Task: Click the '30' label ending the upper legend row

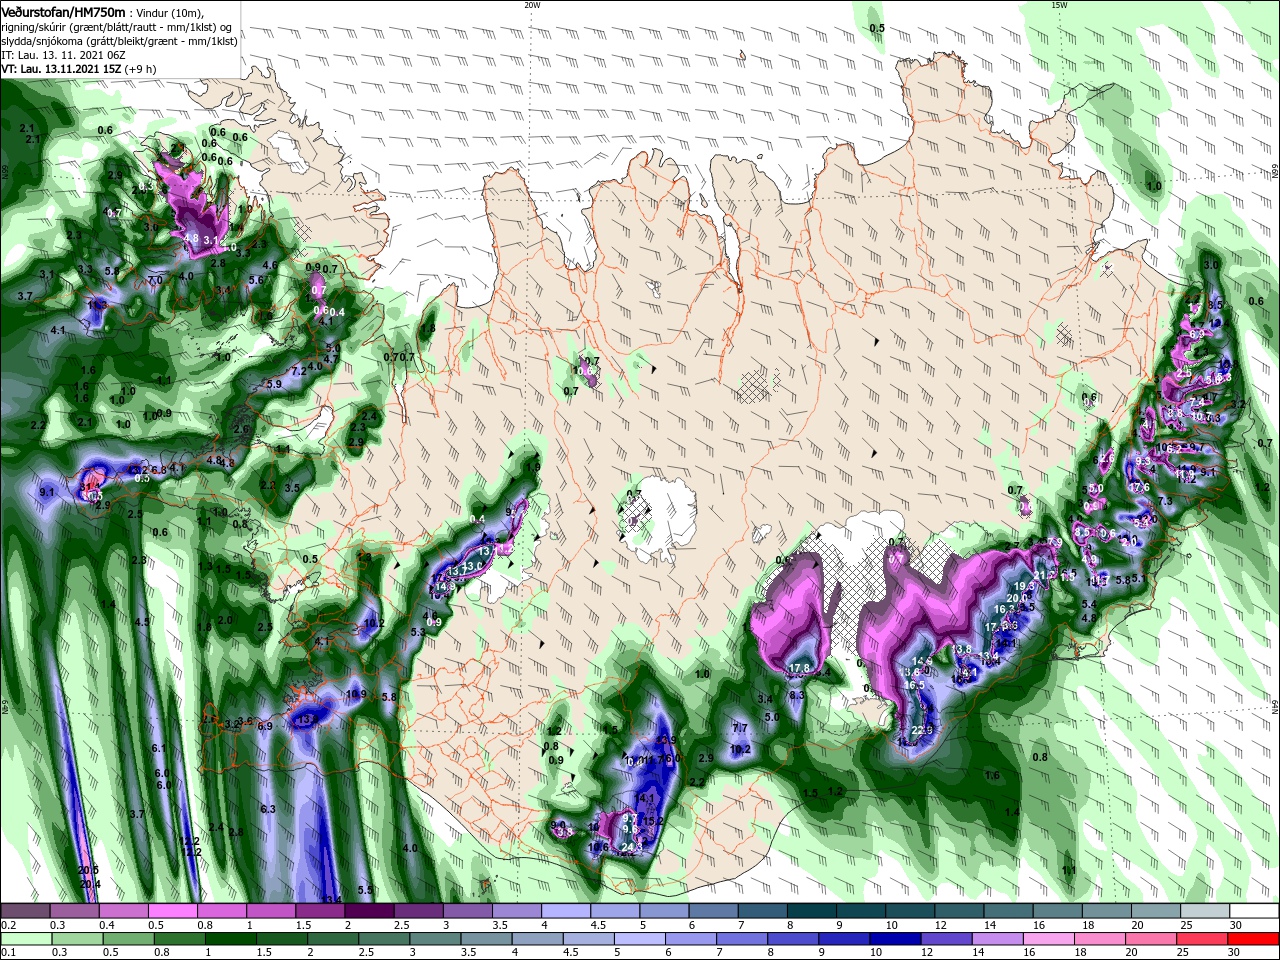Action: 1236,925
